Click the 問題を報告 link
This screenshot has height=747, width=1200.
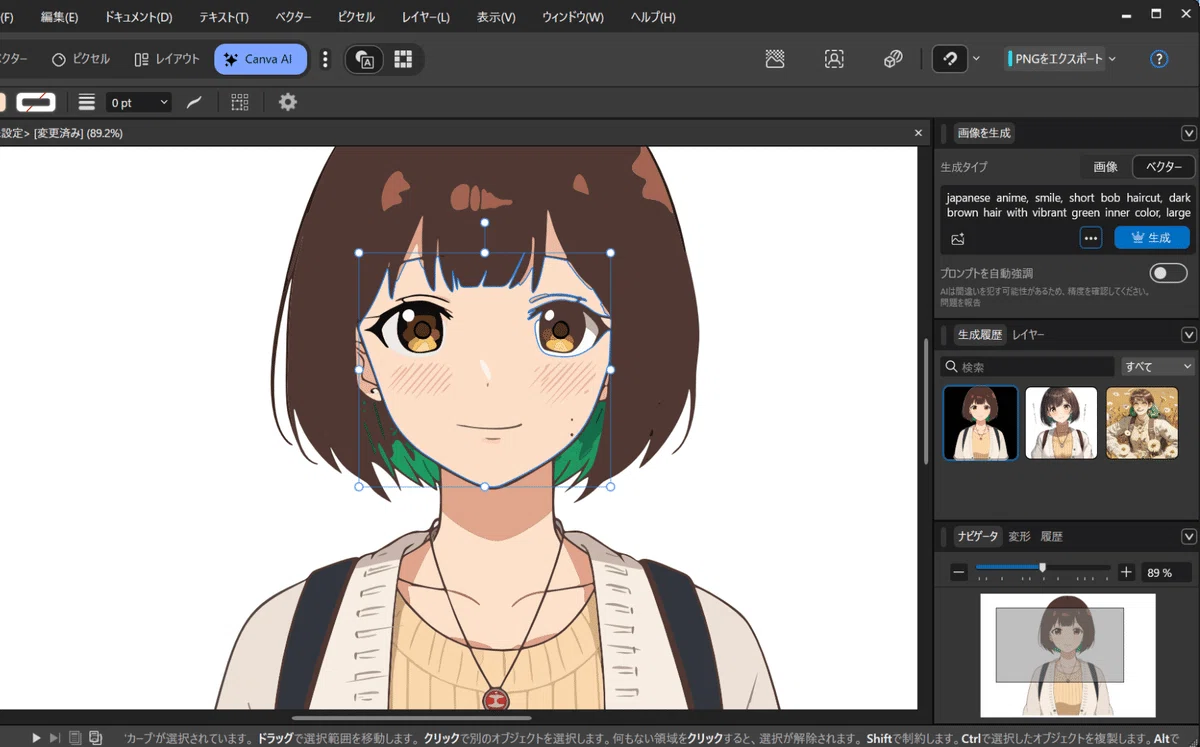pos(961,302)
